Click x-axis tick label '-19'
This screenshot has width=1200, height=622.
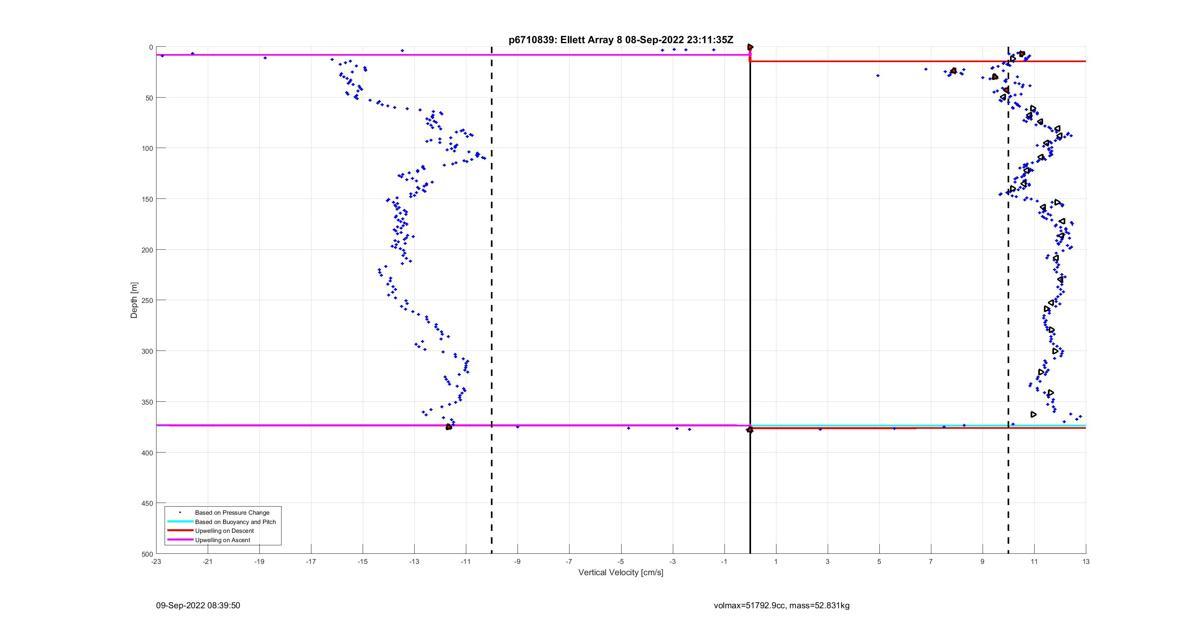click(x=259, y=562)
